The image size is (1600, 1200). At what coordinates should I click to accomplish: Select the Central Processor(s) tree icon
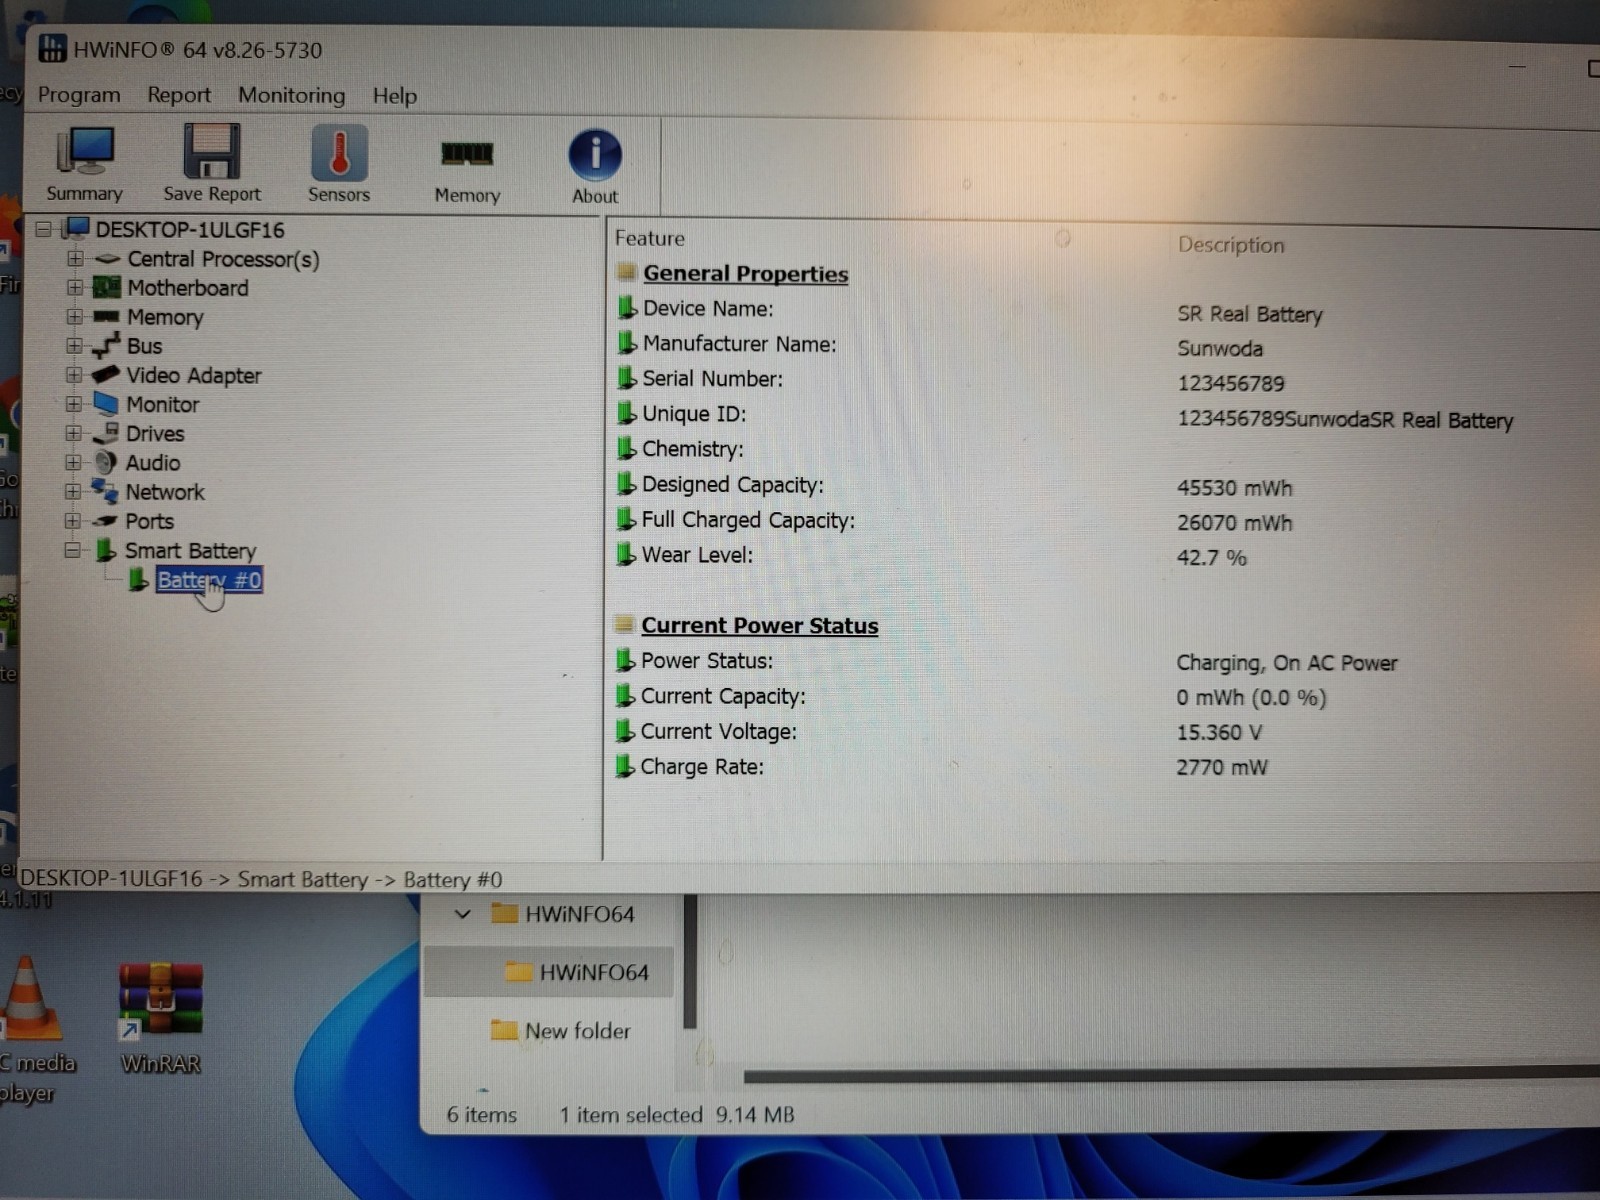(107, 259)
